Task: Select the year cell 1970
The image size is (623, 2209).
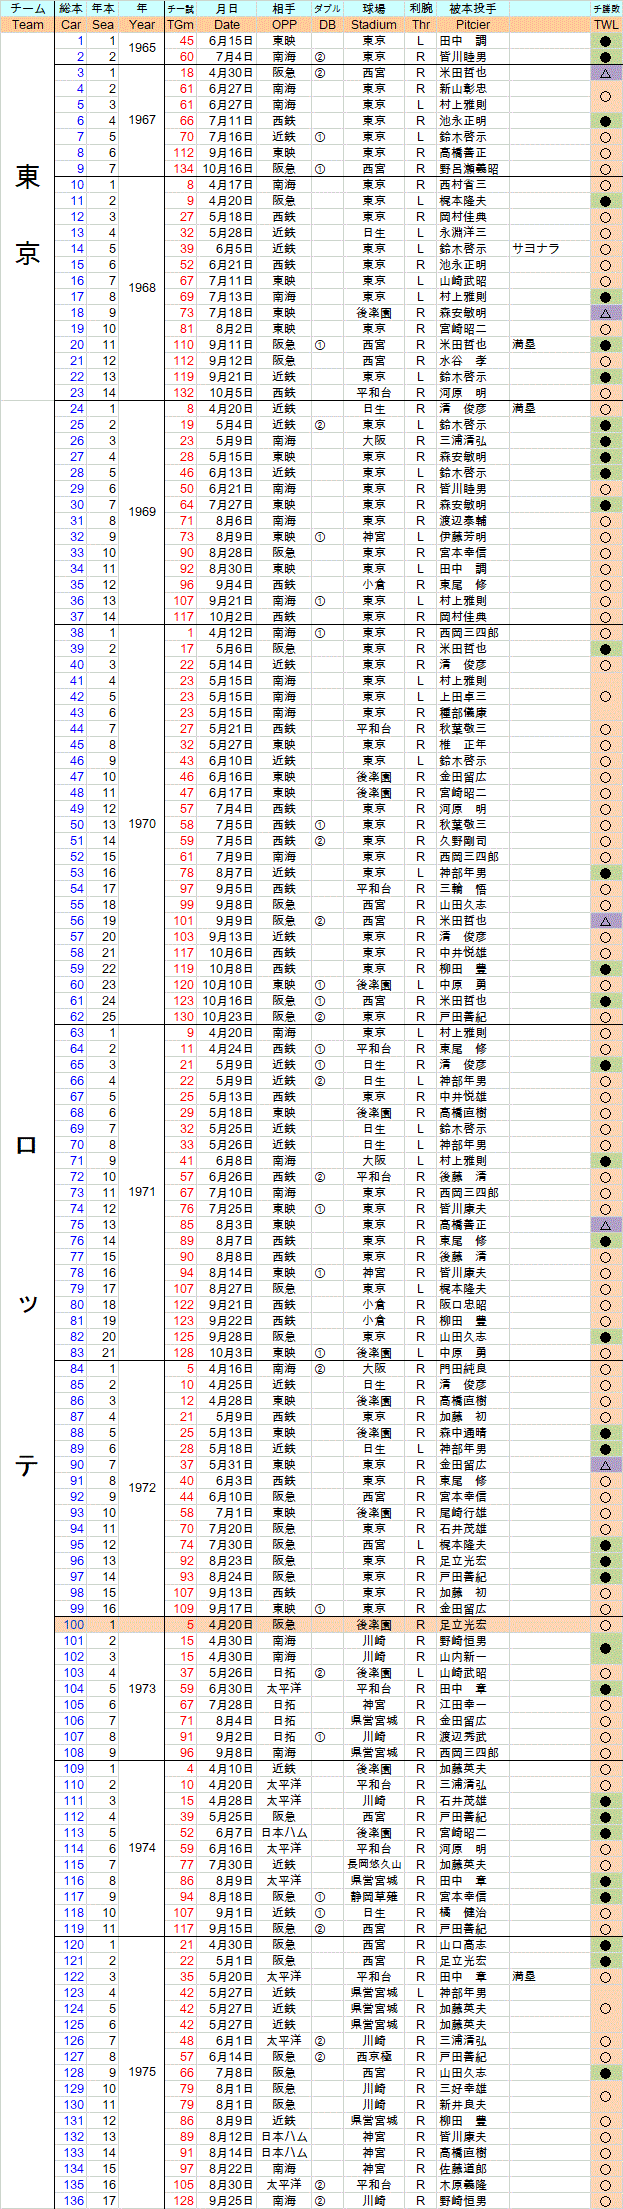Action: click(142, 825)
